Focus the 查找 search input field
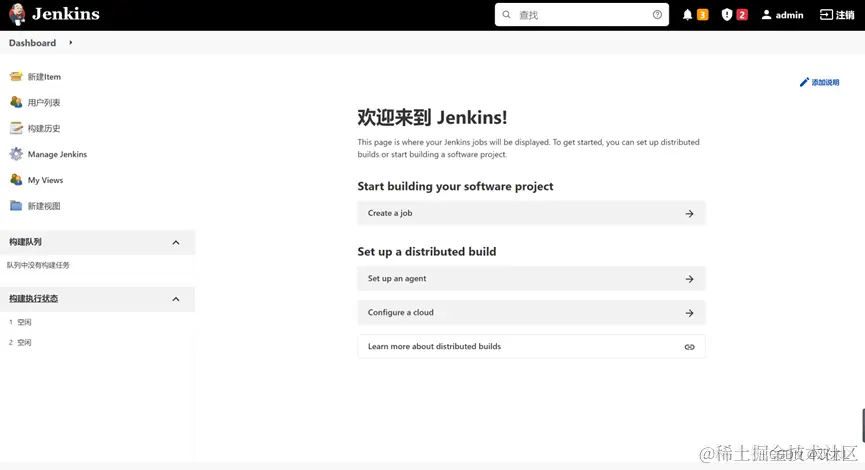The image size is (865, 470). coord(581,15)
